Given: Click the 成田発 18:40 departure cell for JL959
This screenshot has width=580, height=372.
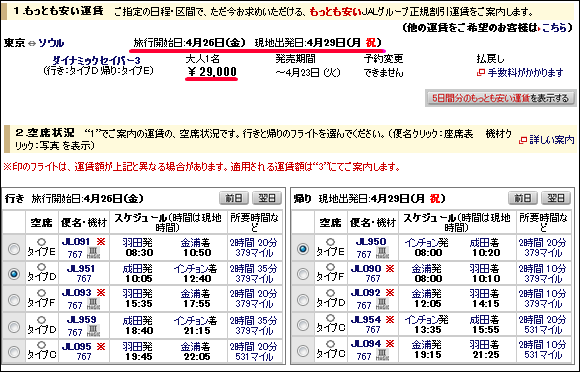Looking at the screenshot, I should 138,325.
